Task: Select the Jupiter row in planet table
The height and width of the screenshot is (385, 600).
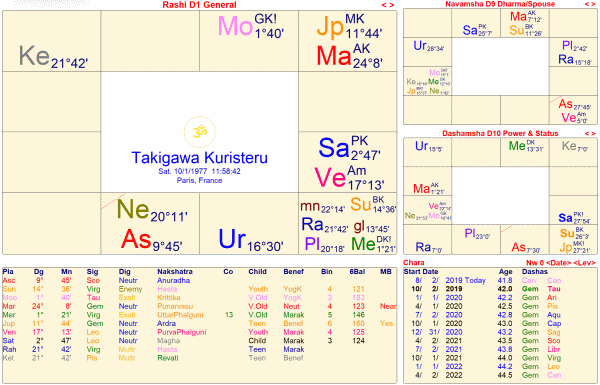Action: (199, 323)
